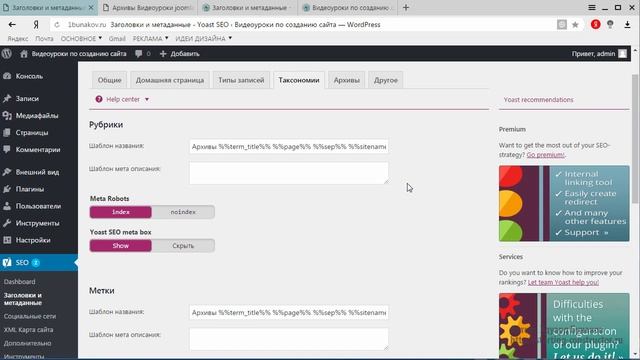Open Дополнительно submenu link
Image resolution: width=640 pixels, height=360 pixels.
coord(27,343)
